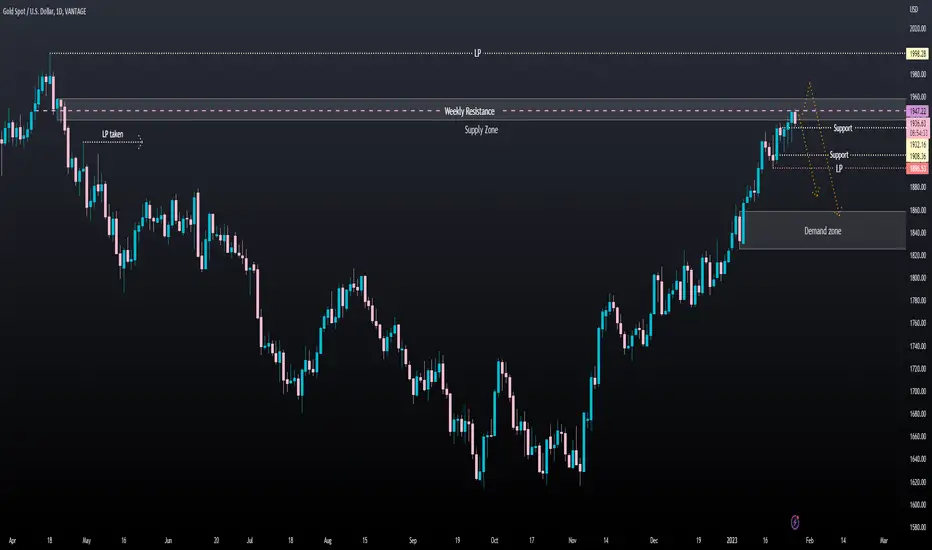Select the 1908.36 price label
Viewport: 932px width, 550px height.
[x=918, y=156]
